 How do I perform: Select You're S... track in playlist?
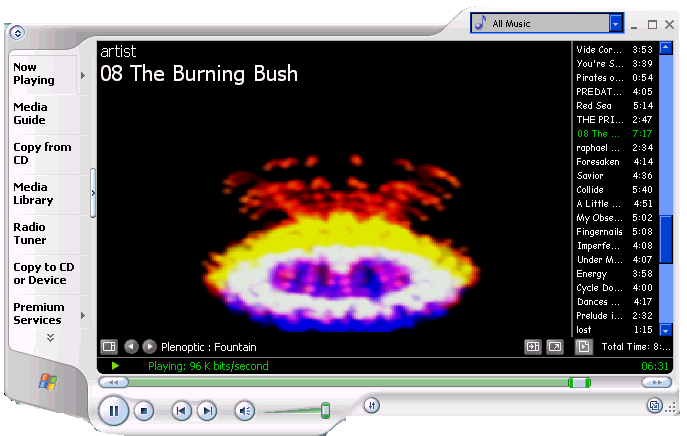[615, 64]
